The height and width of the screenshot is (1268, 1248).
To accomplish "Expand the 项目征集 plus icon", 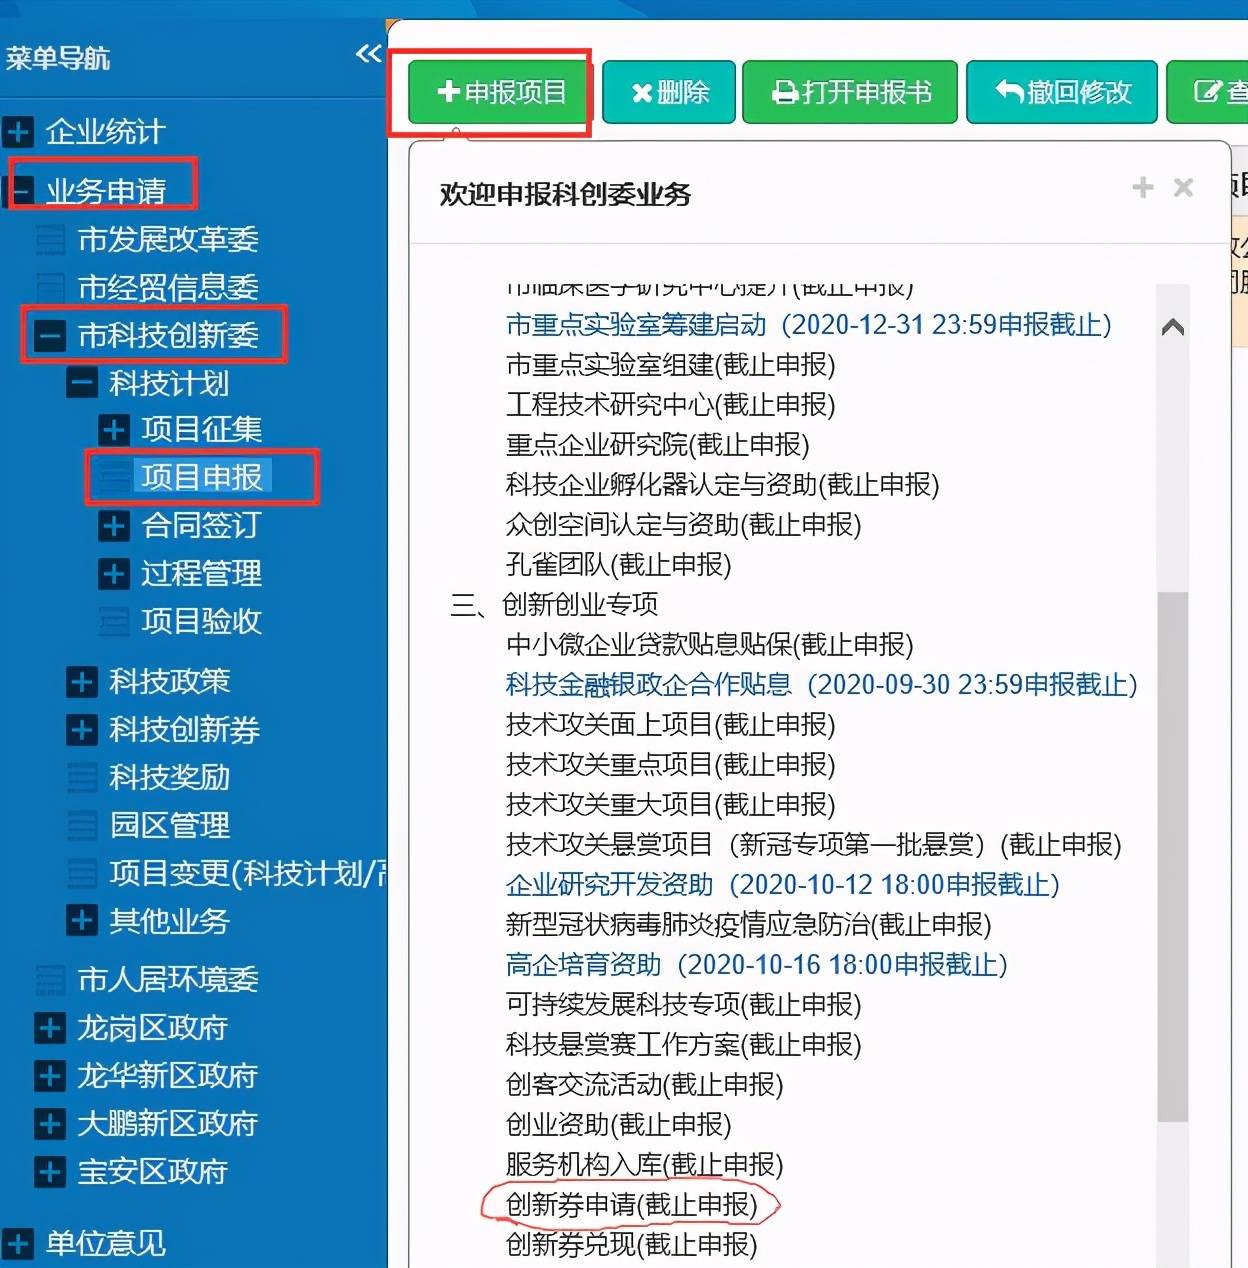I will point(114,429).
